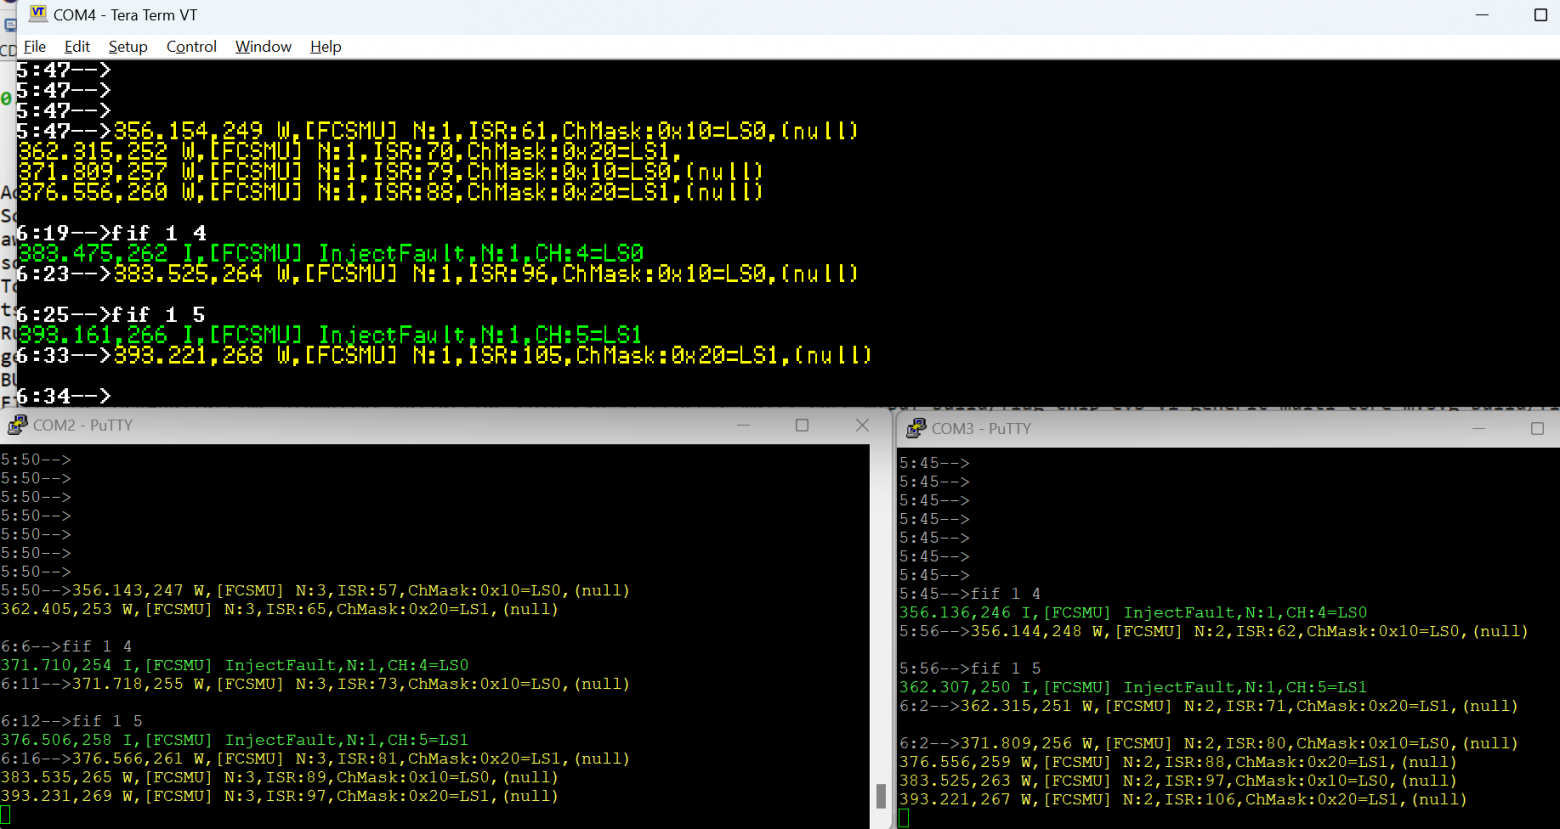Click the Tera Term line with ISR:79
This screenshot has height=829, width=1560.
point(390,172)
